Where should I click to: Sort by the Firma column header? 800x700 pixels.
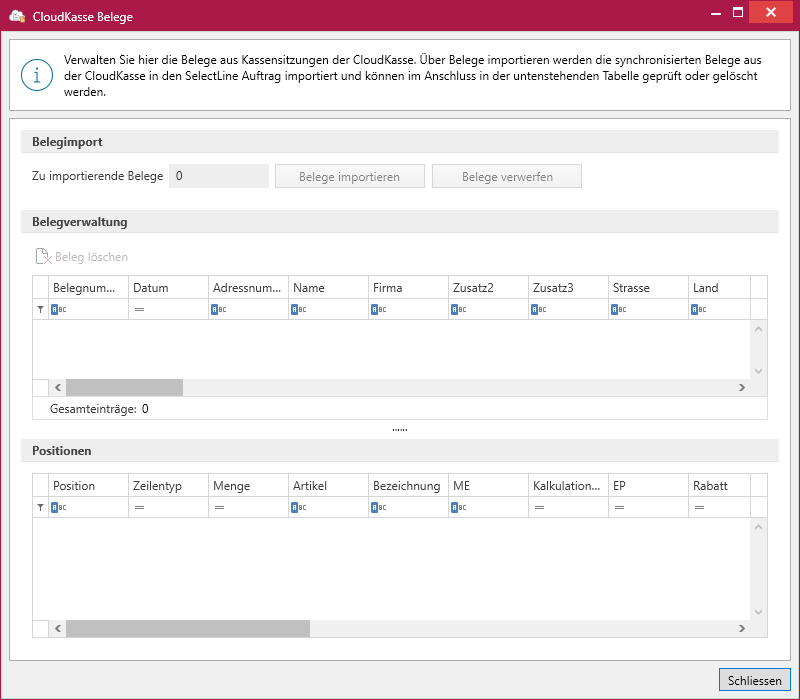click(x=409, y=287)
